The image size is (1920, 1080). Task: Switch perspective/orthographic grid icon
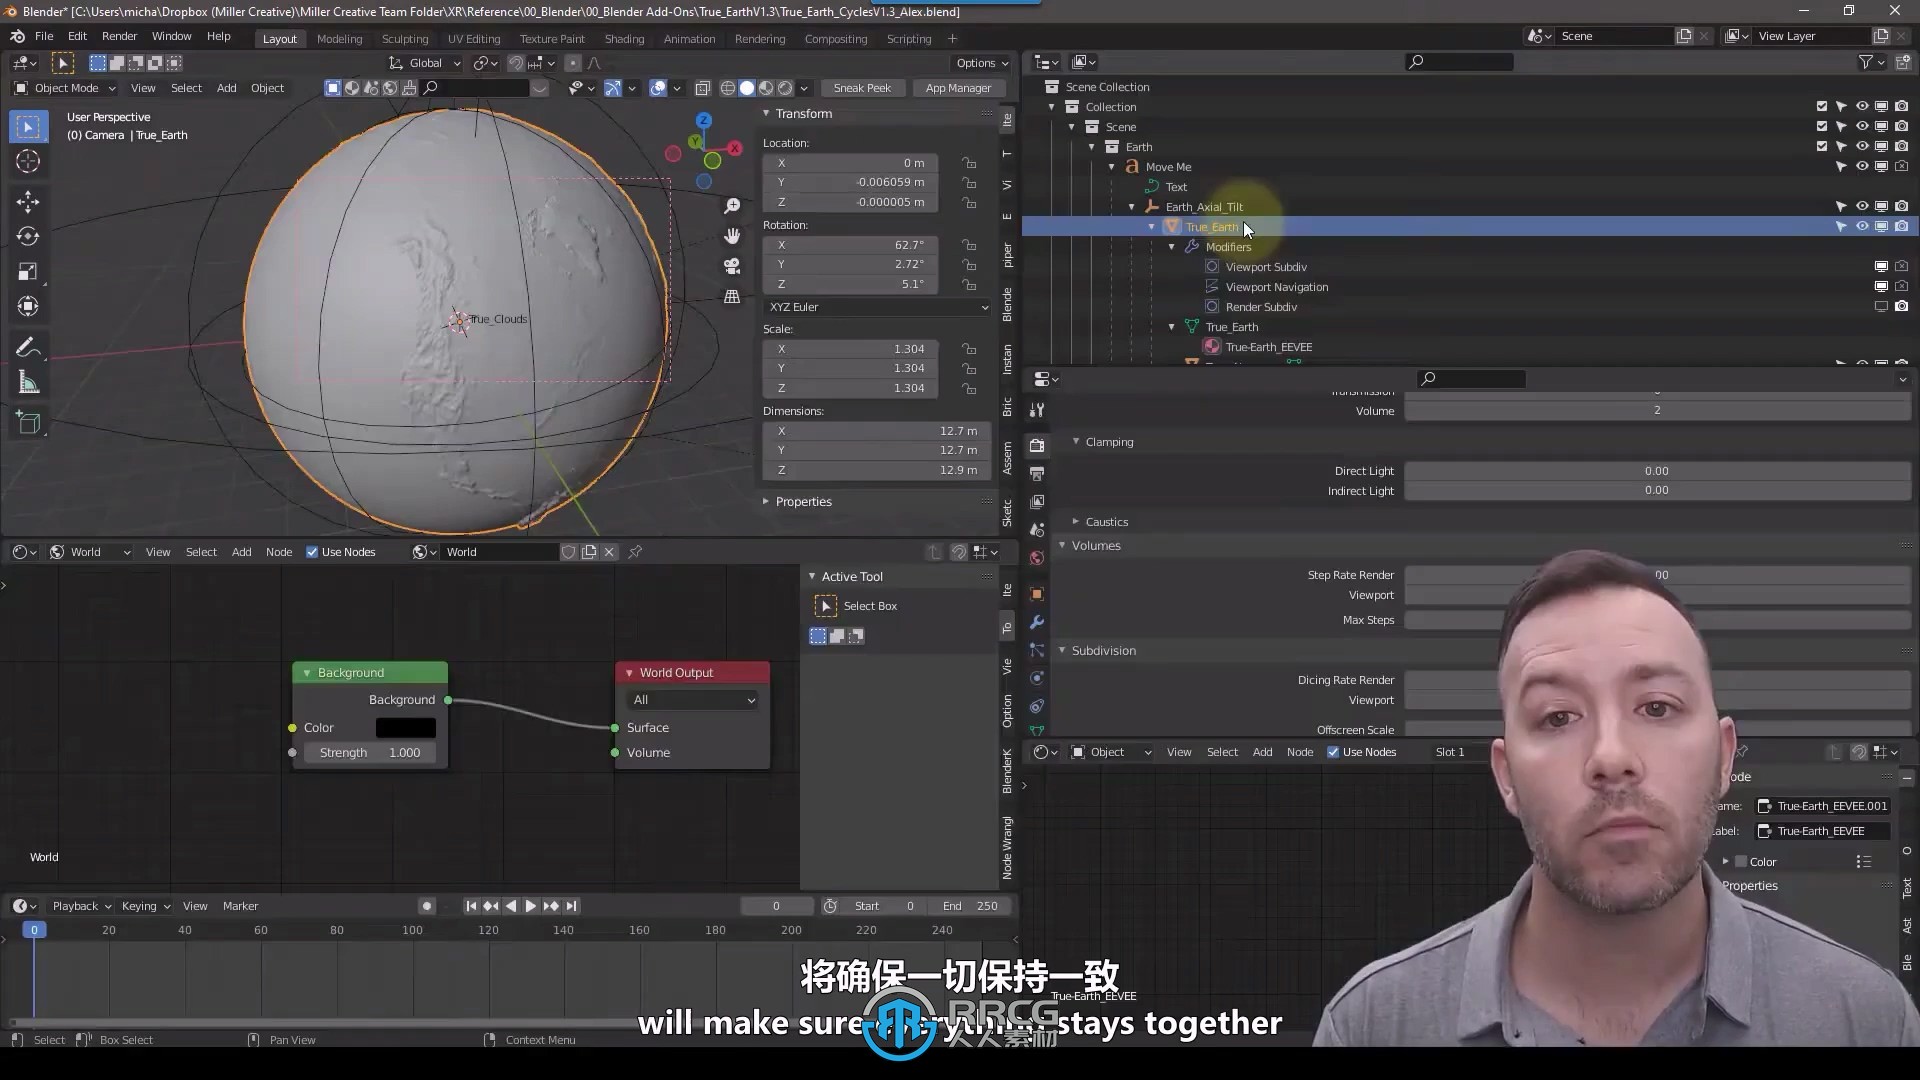pyautogui.click(x=732, y=297)
